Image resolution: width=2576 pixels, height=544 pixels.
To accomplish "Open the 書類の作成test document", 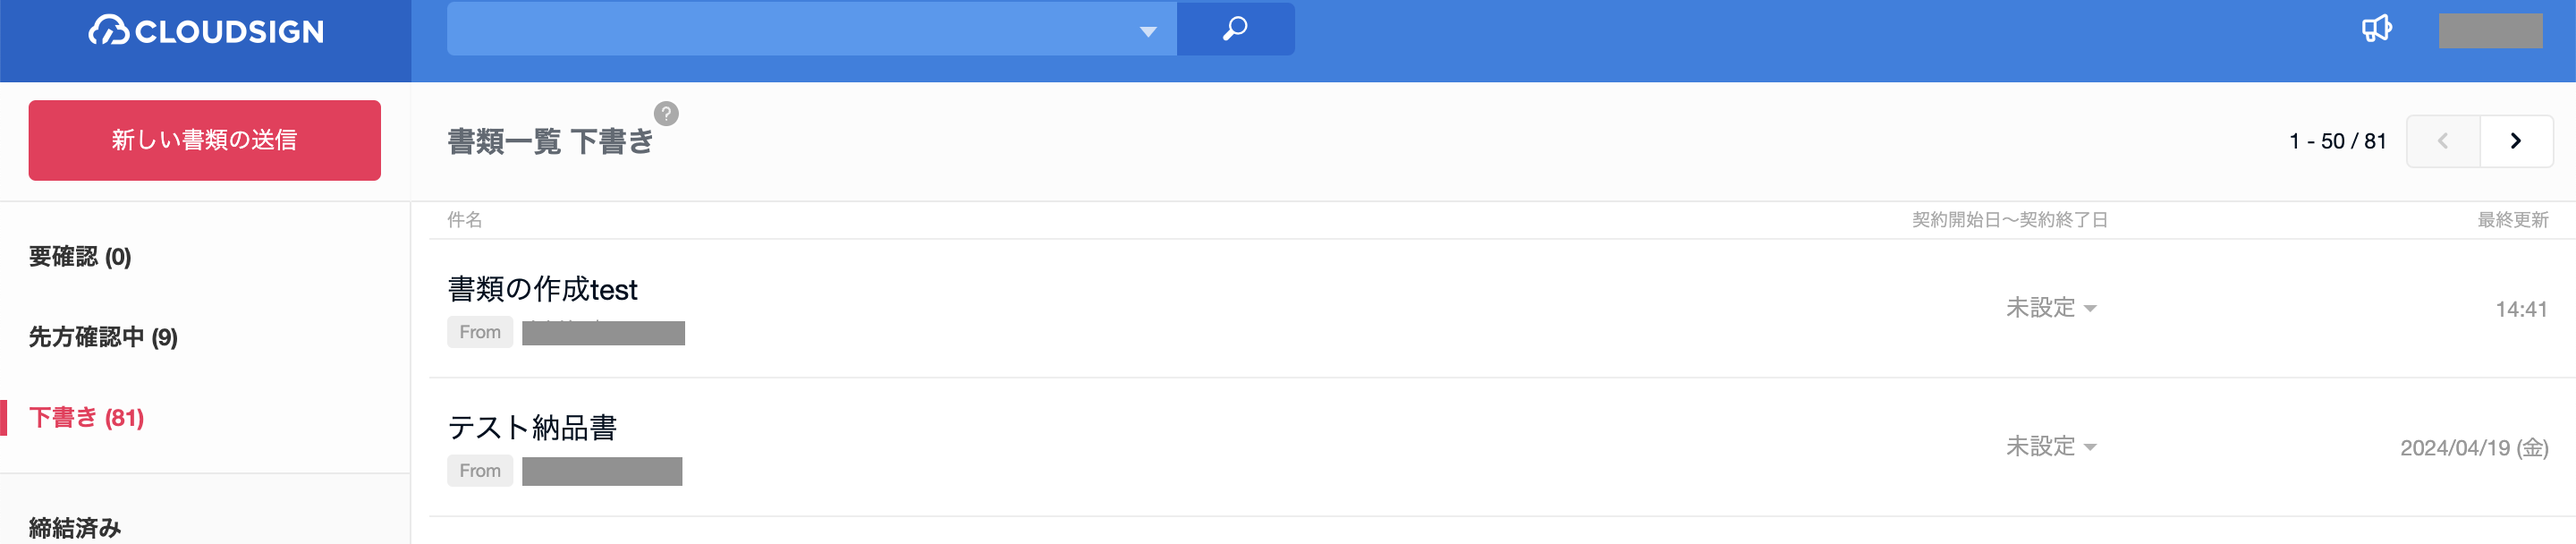I will pos(542,289).
